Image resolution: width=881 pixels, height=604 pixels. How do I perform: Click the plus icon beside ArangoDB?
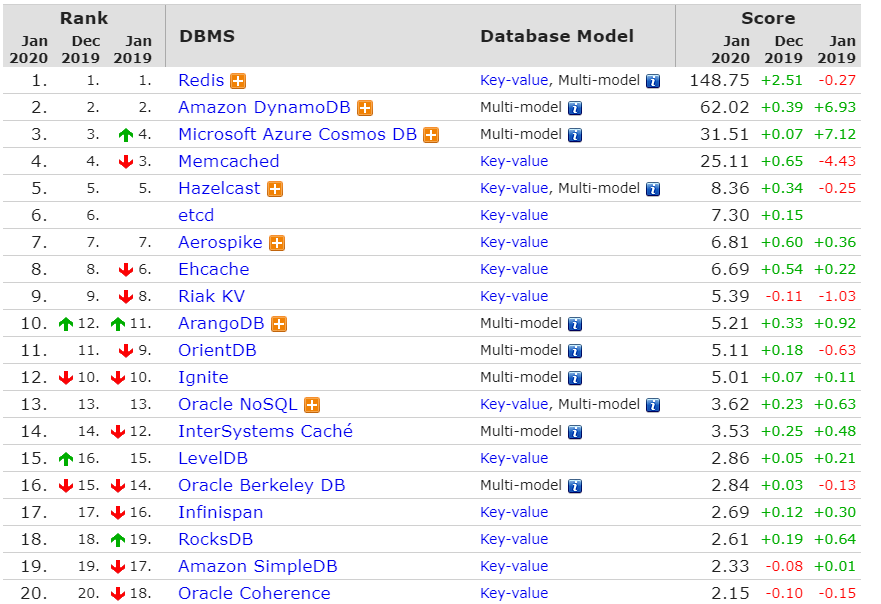pyautogui.click(x=279, y=324)
